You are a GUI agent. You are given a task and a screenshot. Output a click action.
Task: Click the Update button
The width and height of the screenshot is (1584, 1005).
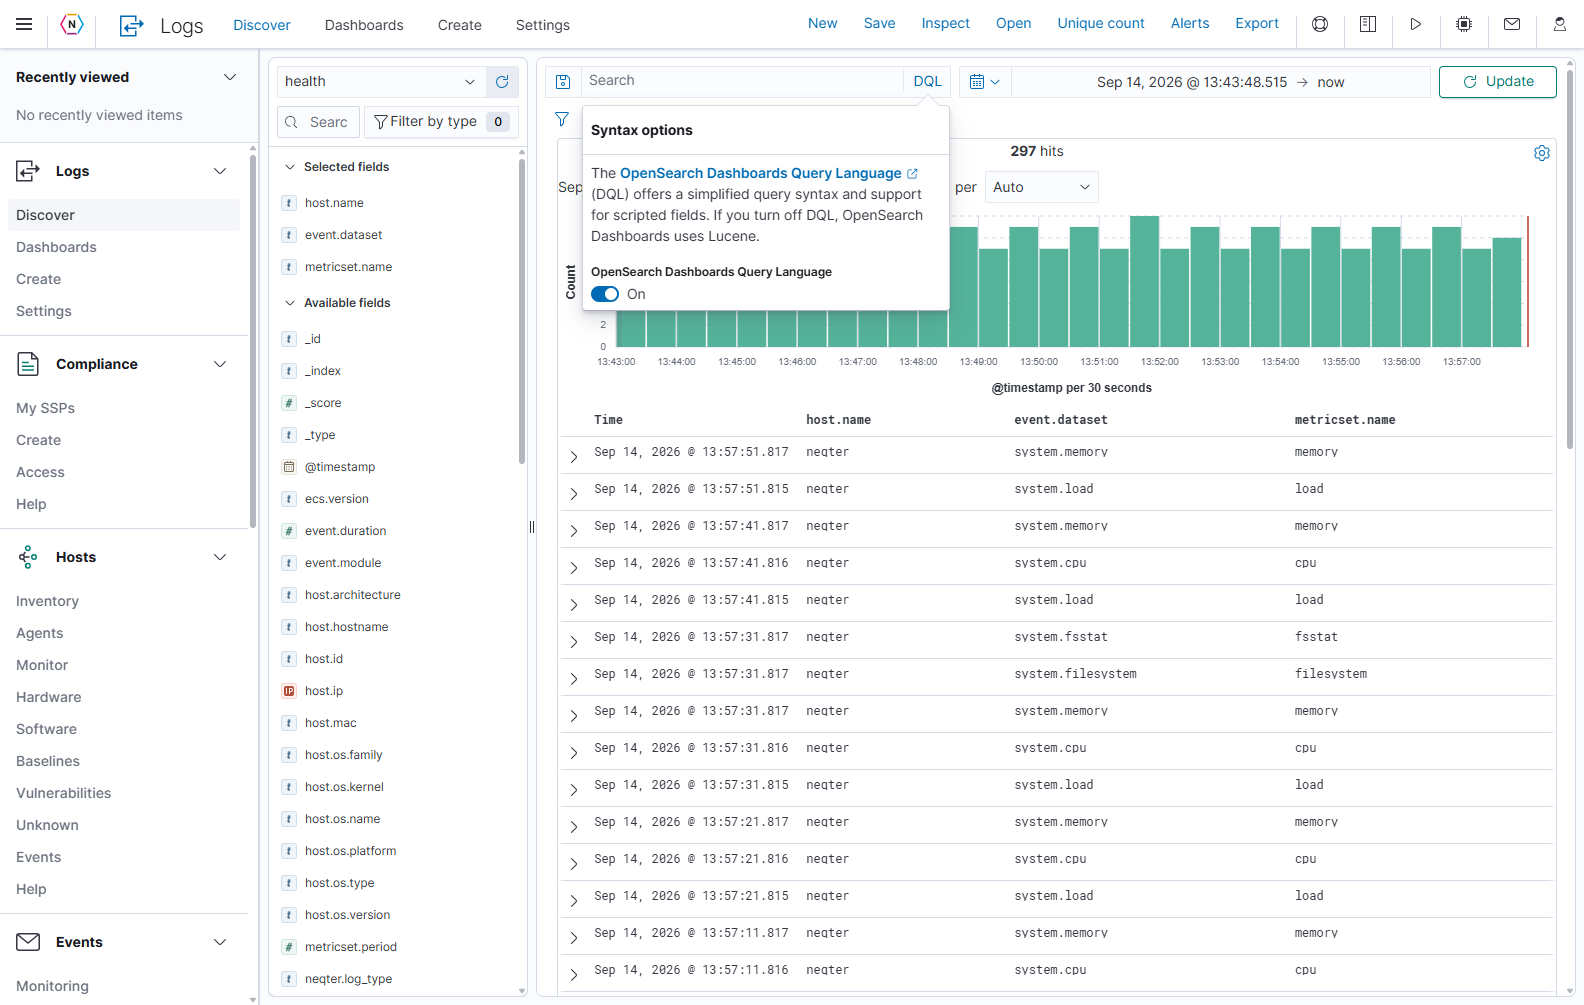point(1498,82)
